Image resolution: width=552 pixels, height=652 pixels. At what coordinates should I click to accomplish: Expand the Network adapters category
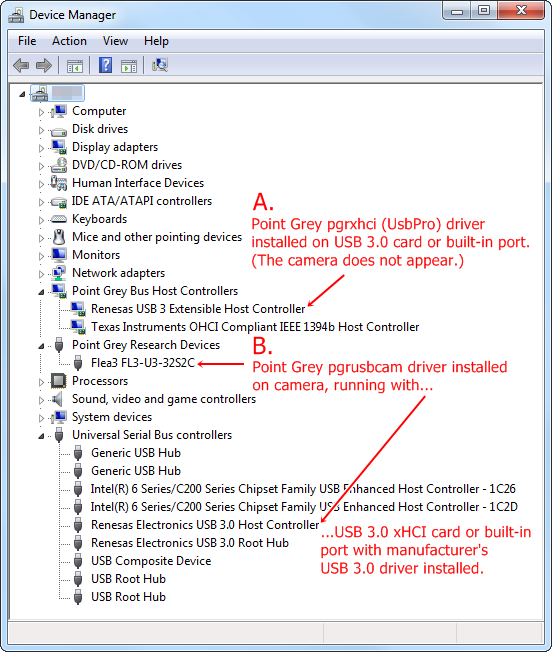[41, 274]
